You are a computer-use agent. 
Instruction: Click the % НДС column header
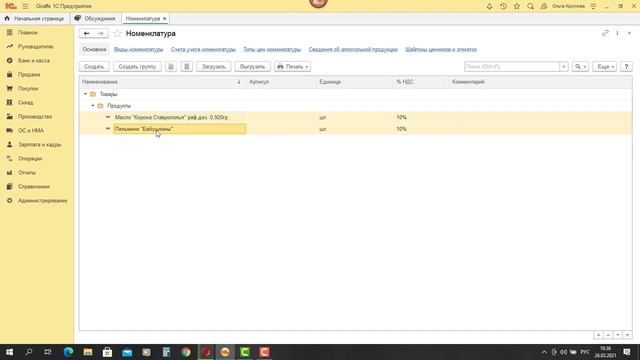[x=421, y=82]
